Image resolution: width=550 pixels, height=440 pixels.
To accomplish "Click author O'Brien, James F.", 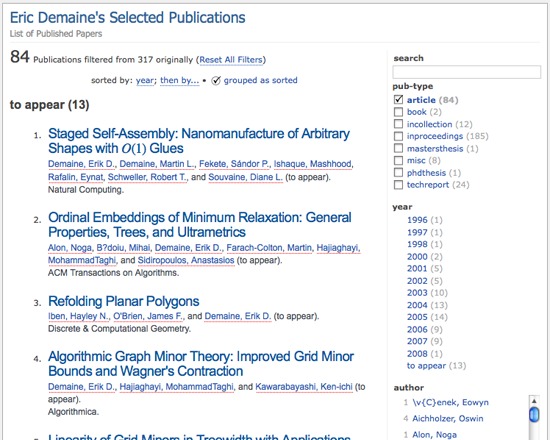I will (x=147, y=316).
